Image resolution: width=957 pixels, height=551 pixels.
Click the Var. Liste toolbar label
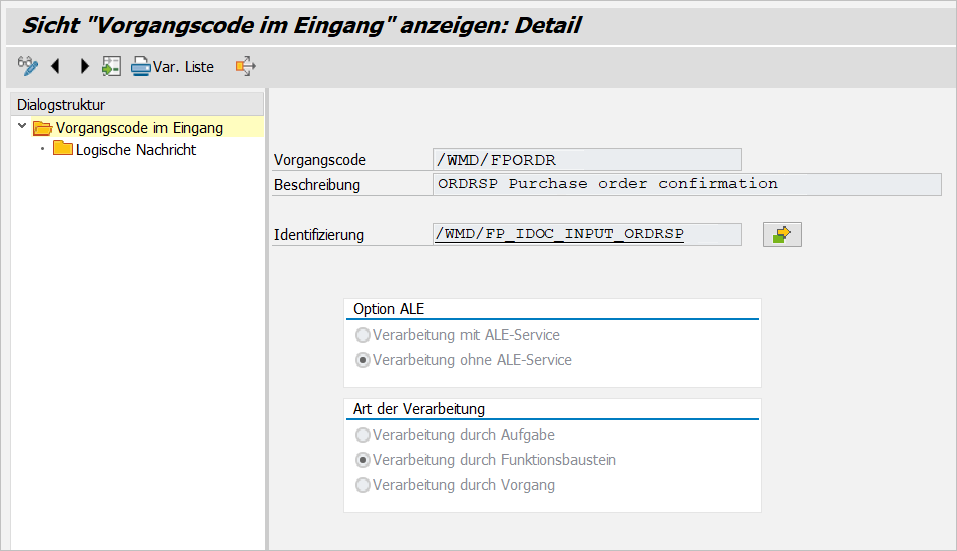tap(183, 67)
